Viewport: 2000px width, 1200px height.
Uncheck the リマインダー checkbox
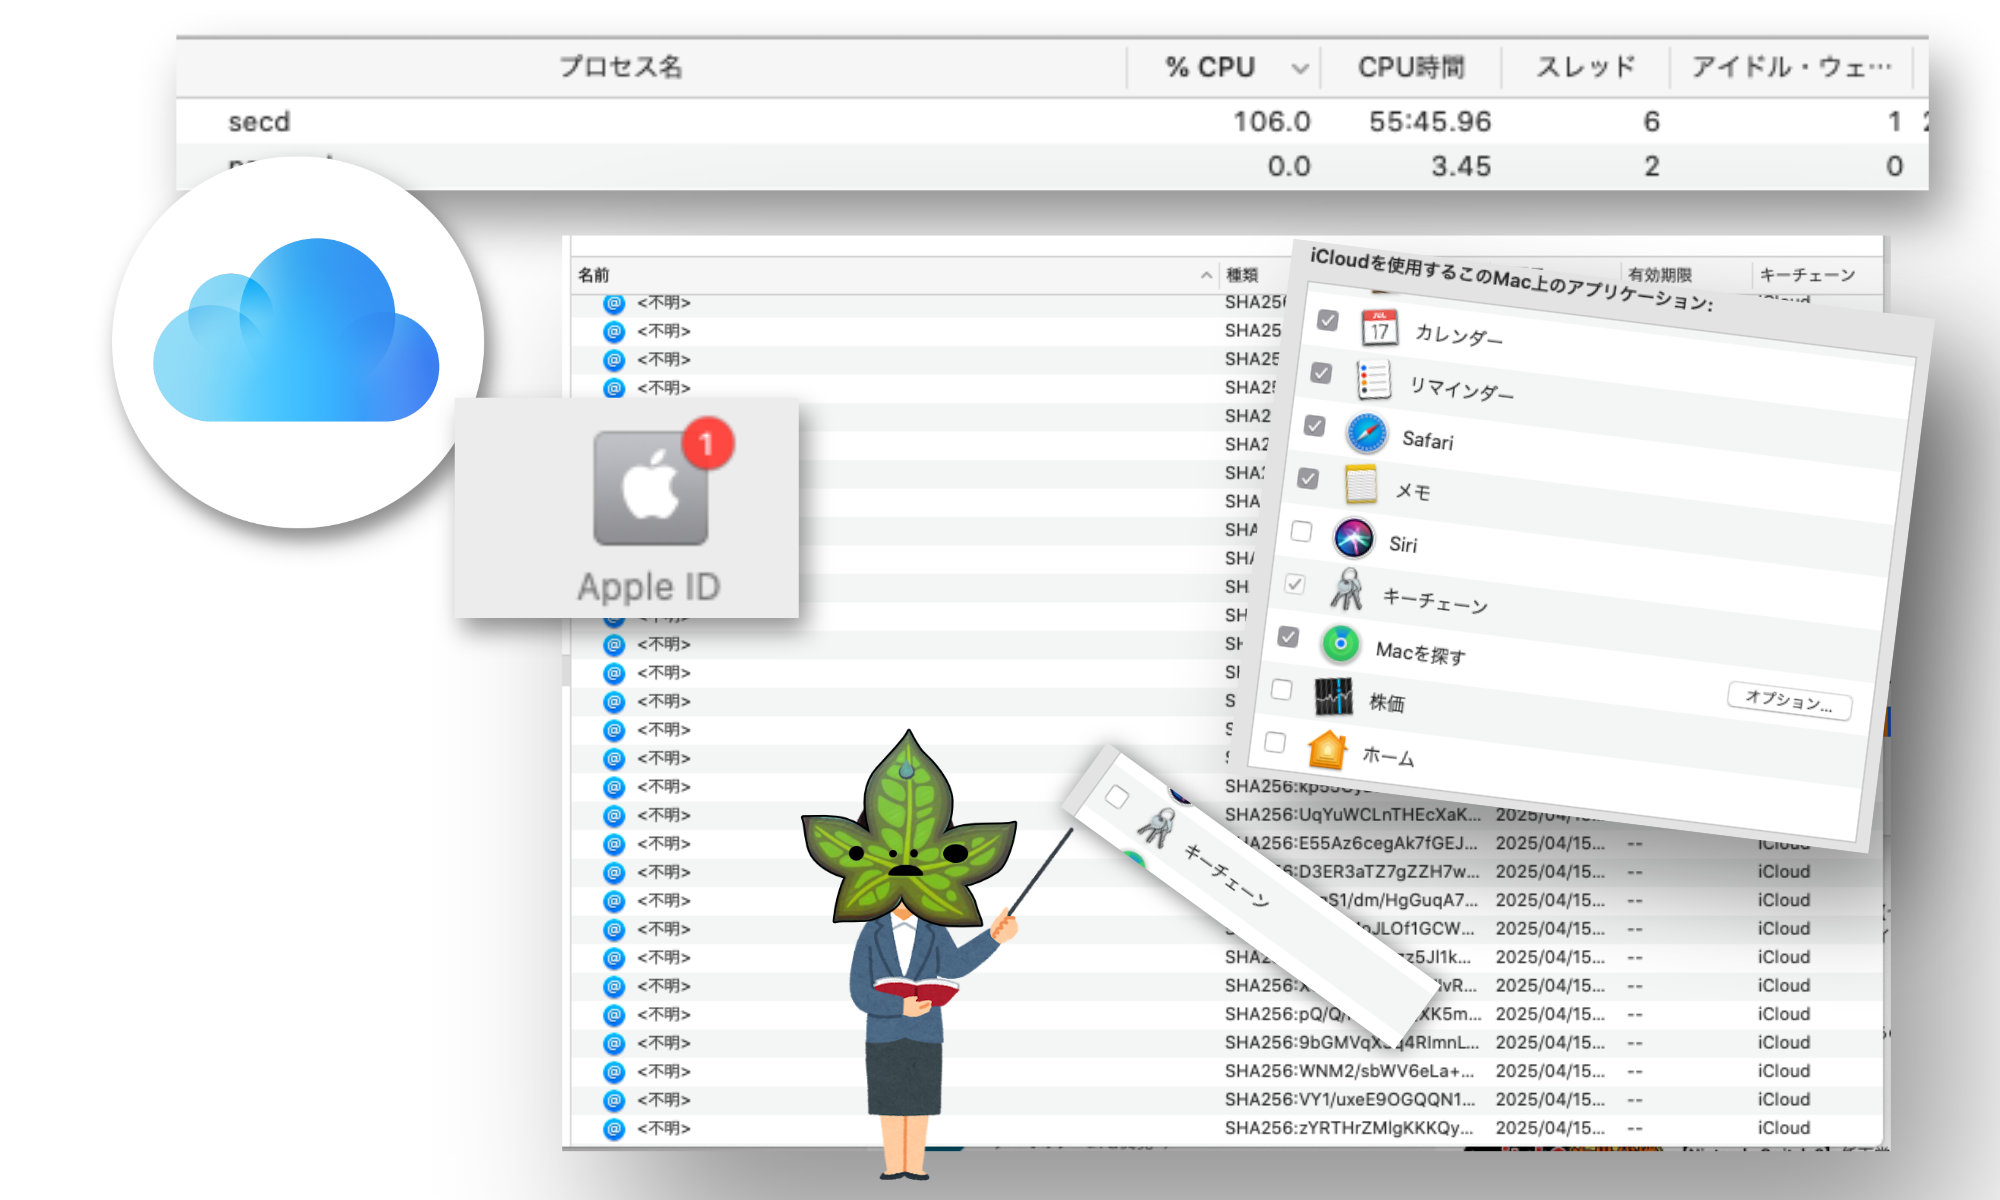click(1321, 373)
